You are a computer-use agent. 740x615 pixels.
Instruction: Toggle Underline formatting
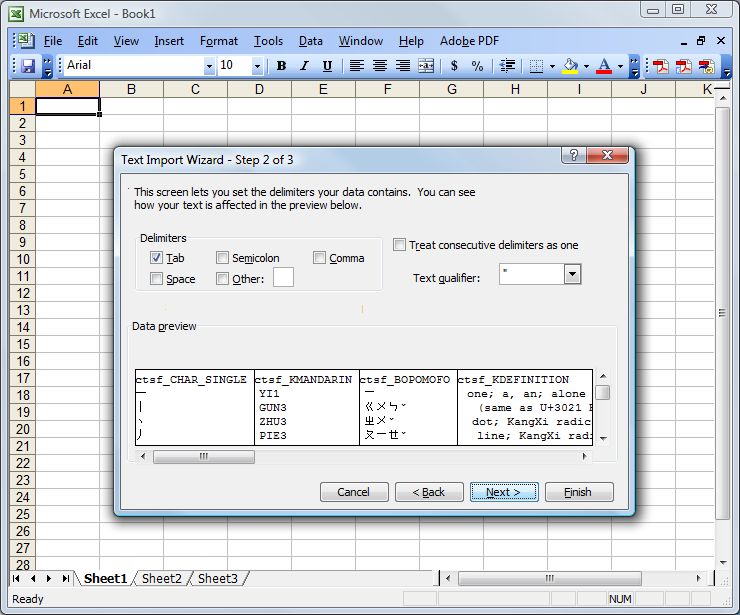pyautogui.click(x=327, y=66)
